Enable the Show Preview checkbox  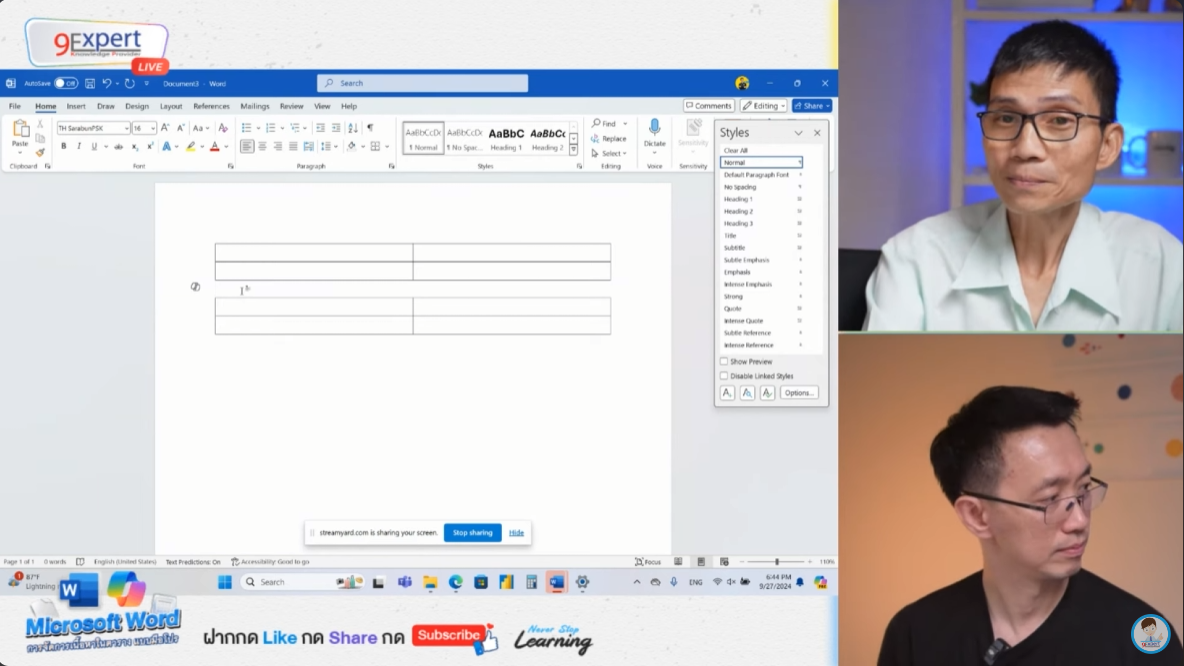pos(724,362)
